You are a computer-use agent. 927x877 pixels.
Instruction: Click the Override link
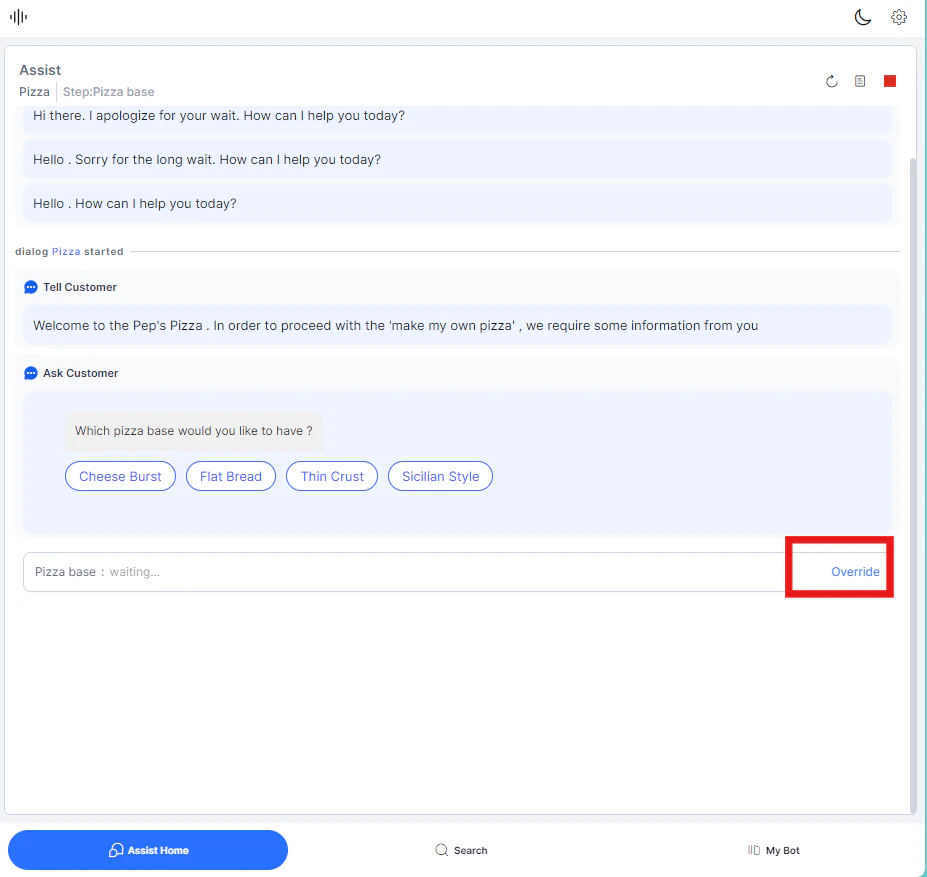click(x=855, y=572)
